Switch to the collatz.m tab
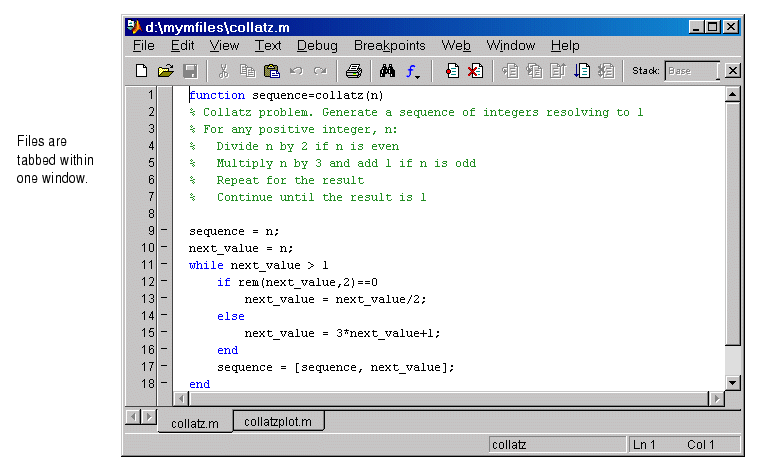Screen dimensions: 766x467 pos(195,423)
